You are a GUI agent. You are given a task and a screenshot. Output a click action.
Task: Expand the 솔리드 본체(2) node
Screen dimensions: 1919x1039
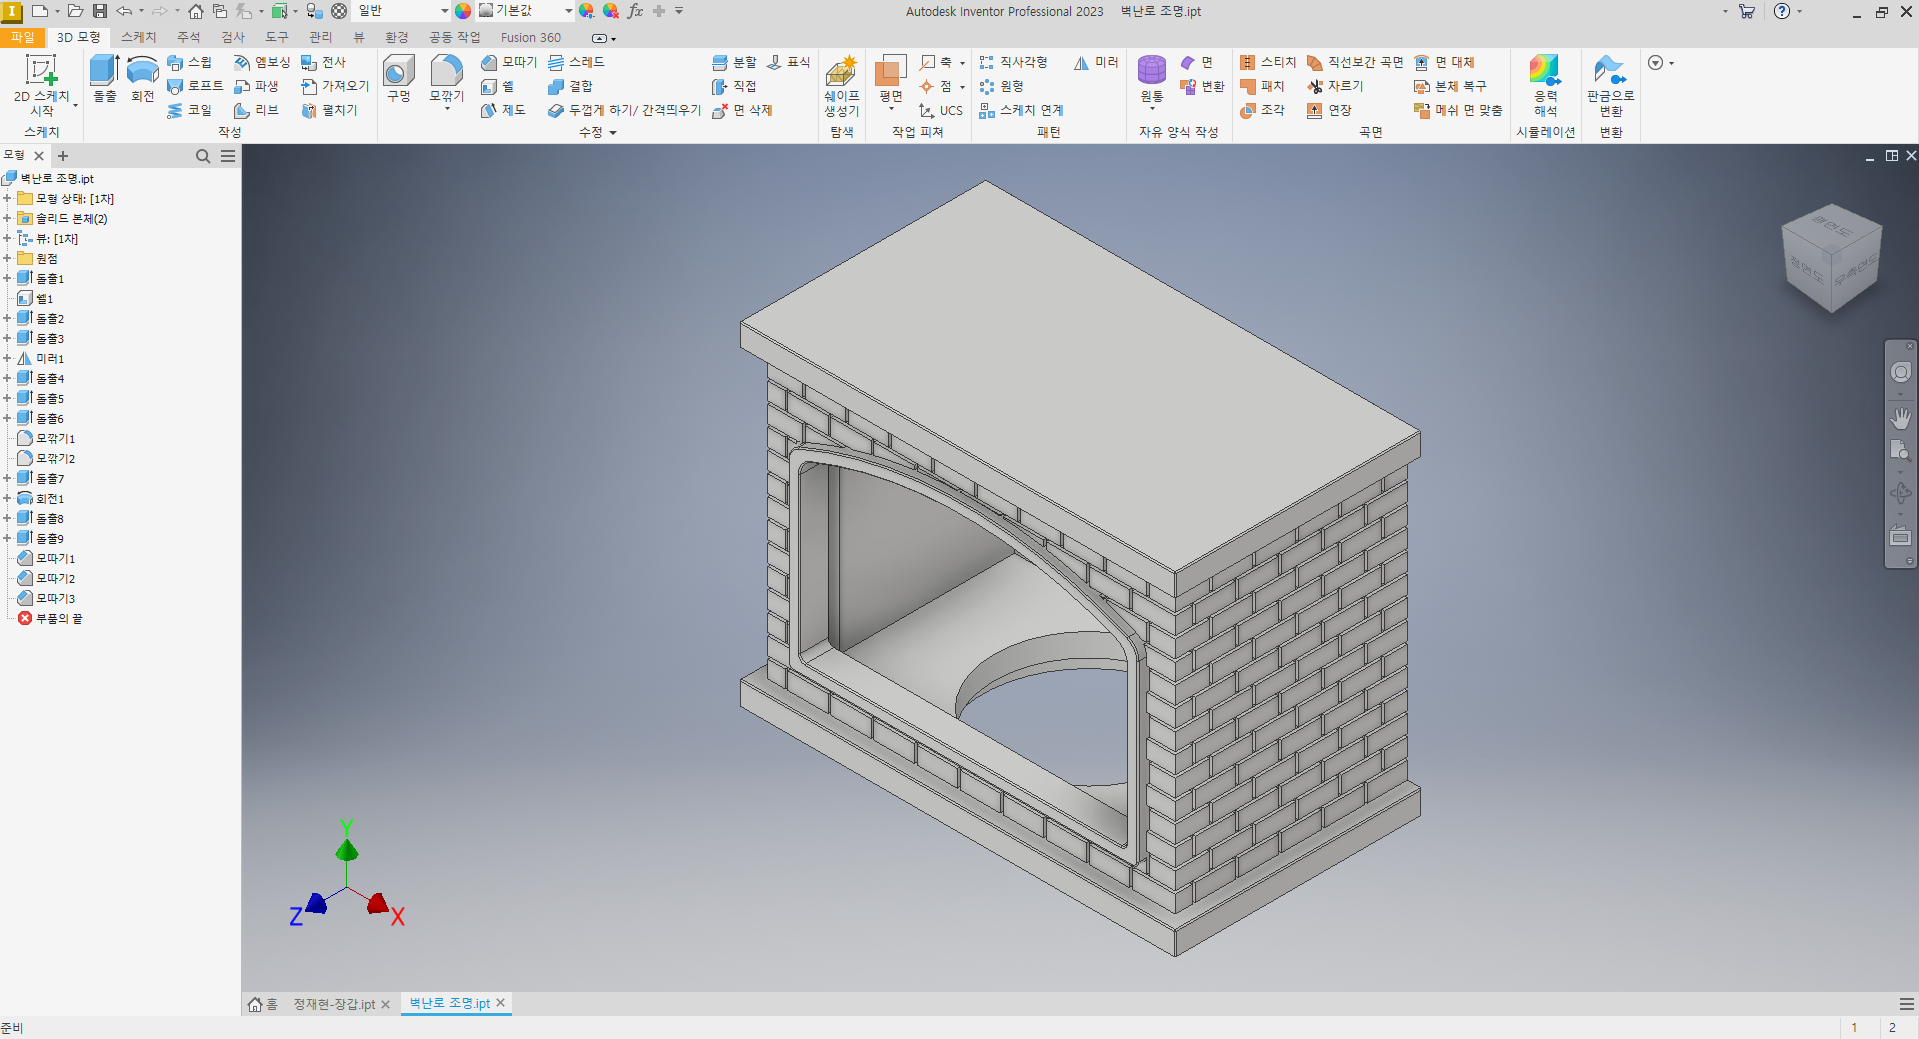pos(7,218)
